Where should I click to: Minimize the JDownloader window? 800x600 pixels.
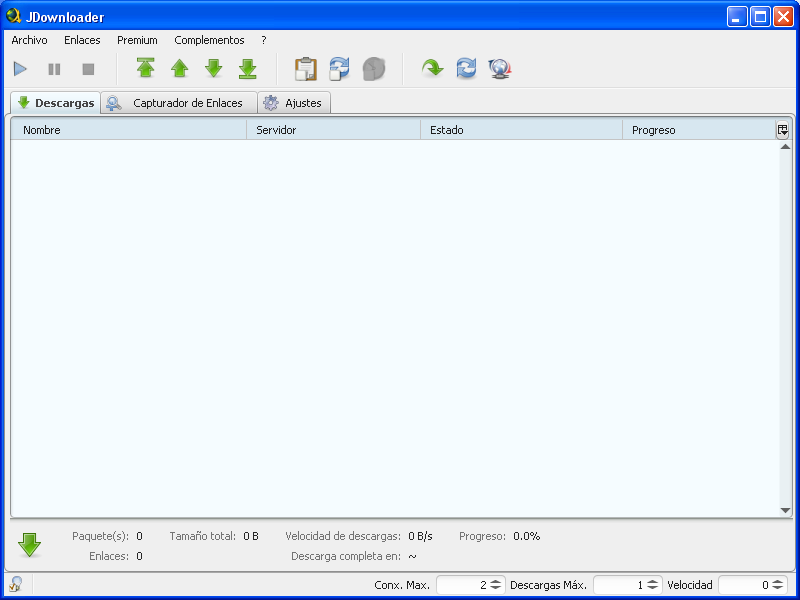(x=736, y=17)
